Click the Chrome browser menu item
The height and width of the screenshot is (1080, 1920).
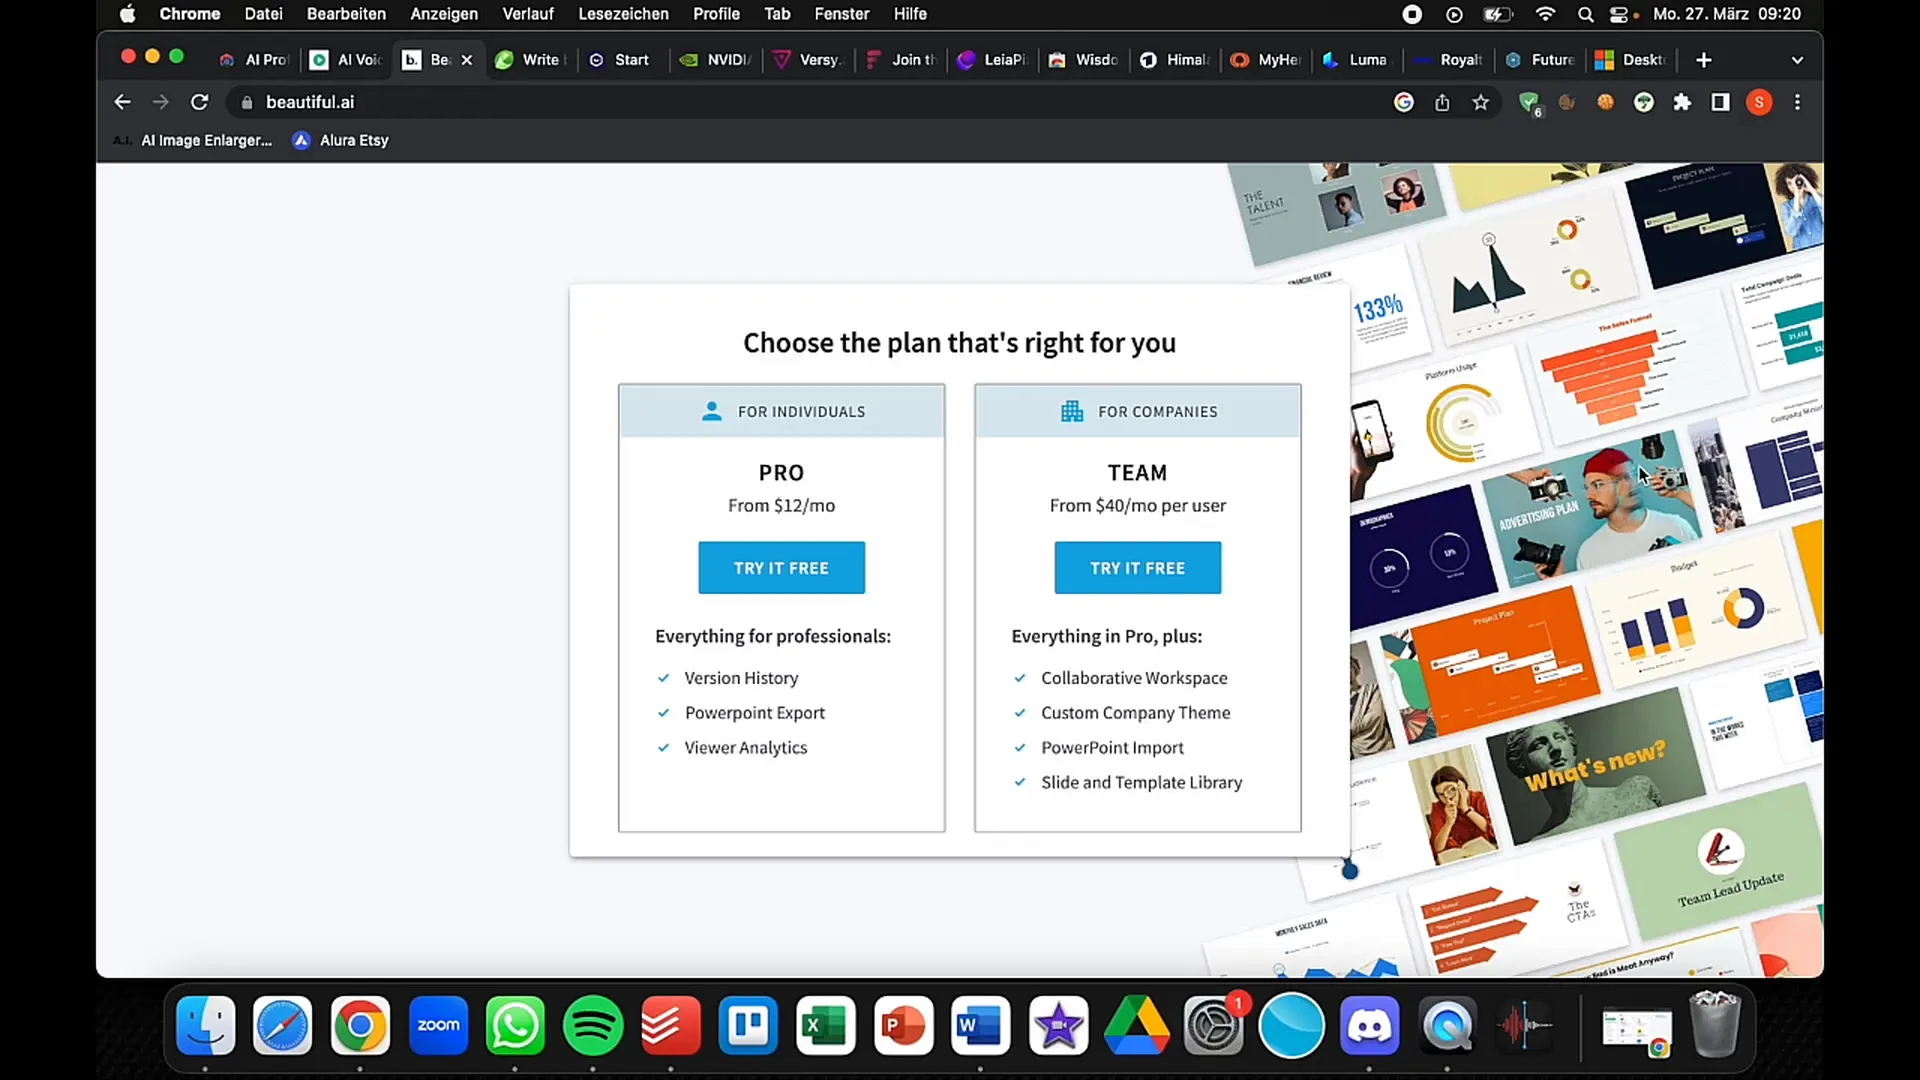click(x=189, y=15)
